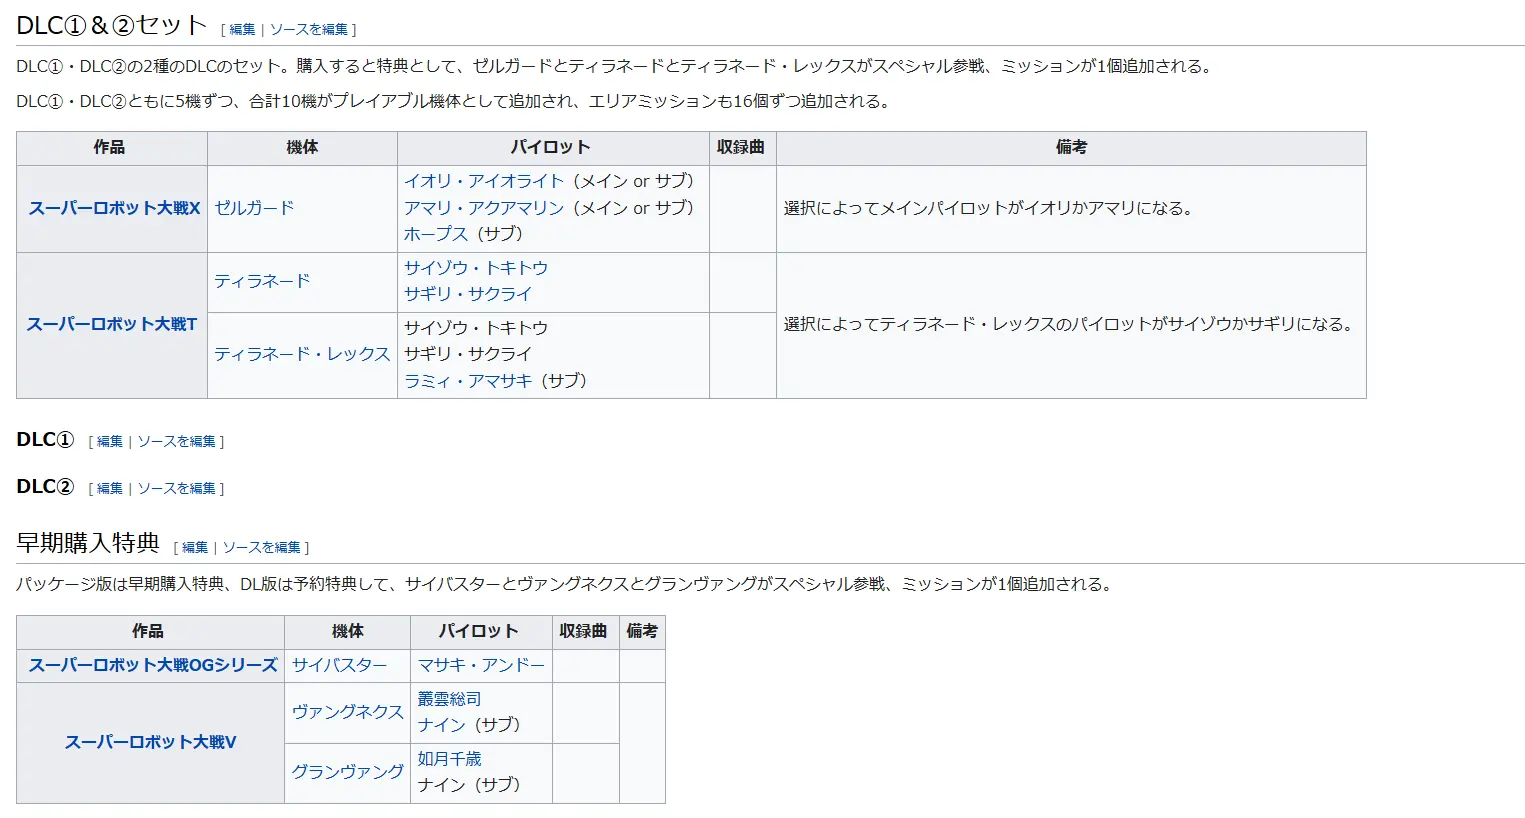This screenshot has width=1525, height=818.
Task: Click the 備考 header in the 早期購入特典 table
Action: tap(642, 631)
